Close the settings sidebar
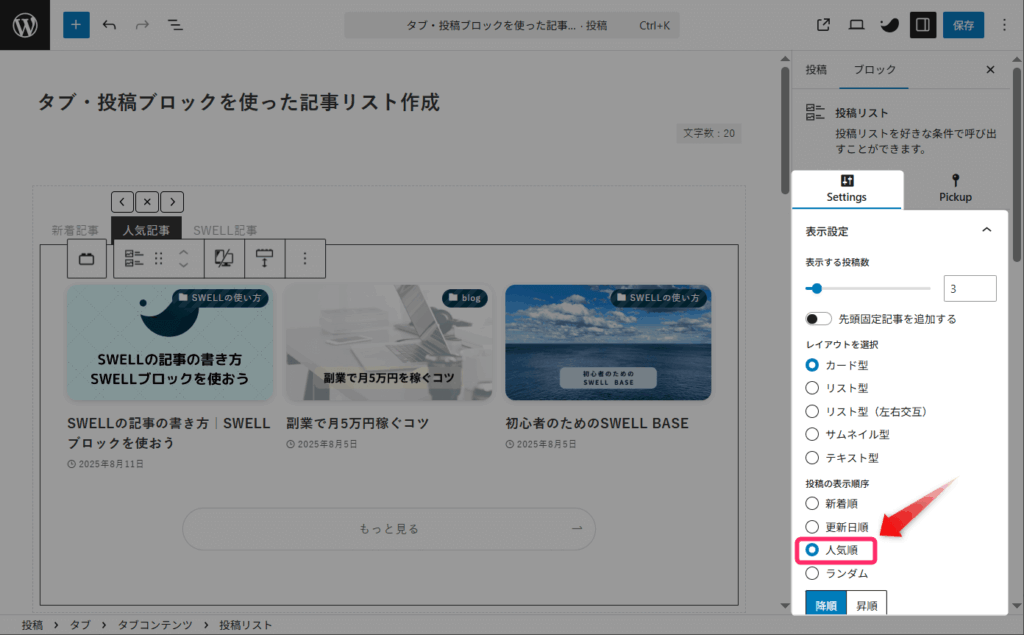The height and width of the screenshot is (635, 1024). point(990,69)
